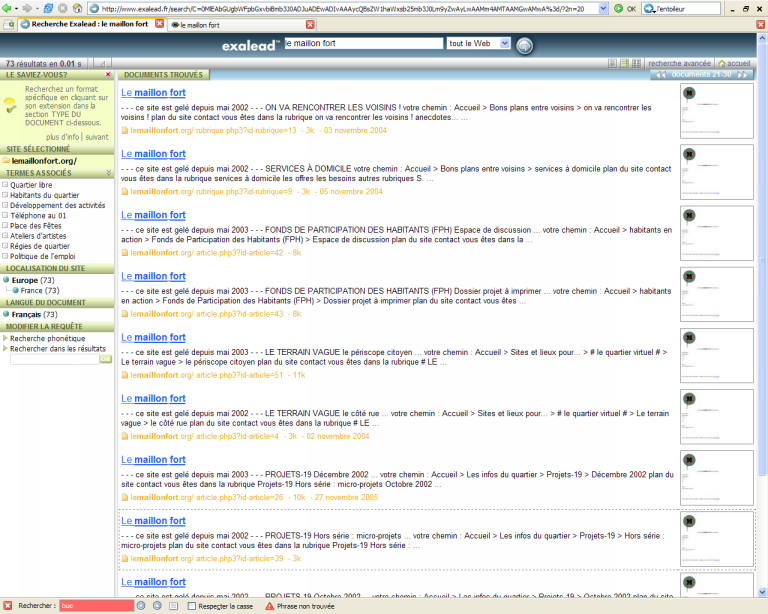Viewport: 768px width, 614px height.
Task: Switch to the 'Recherche Exalead : le maillon fort' tab
Action: [x=88, y=24]
